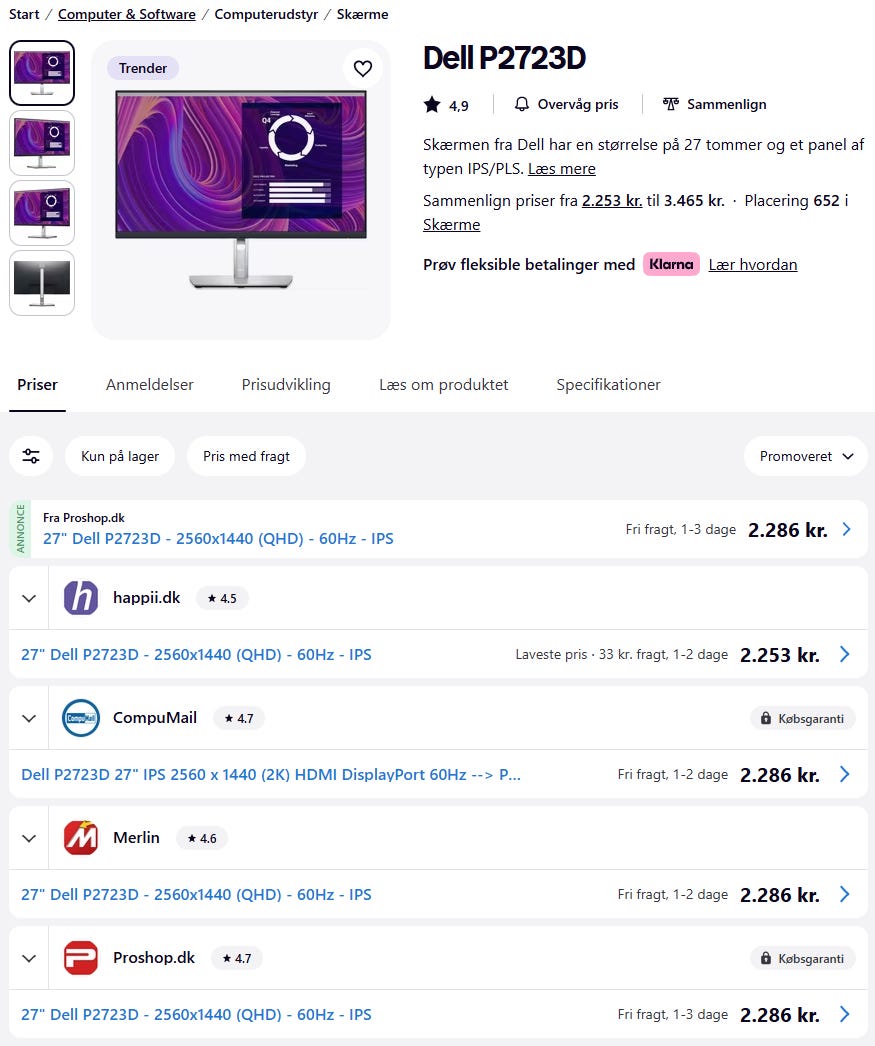
Task: Toggle the "Kun på lager" filter
Action: pos(120,456)
